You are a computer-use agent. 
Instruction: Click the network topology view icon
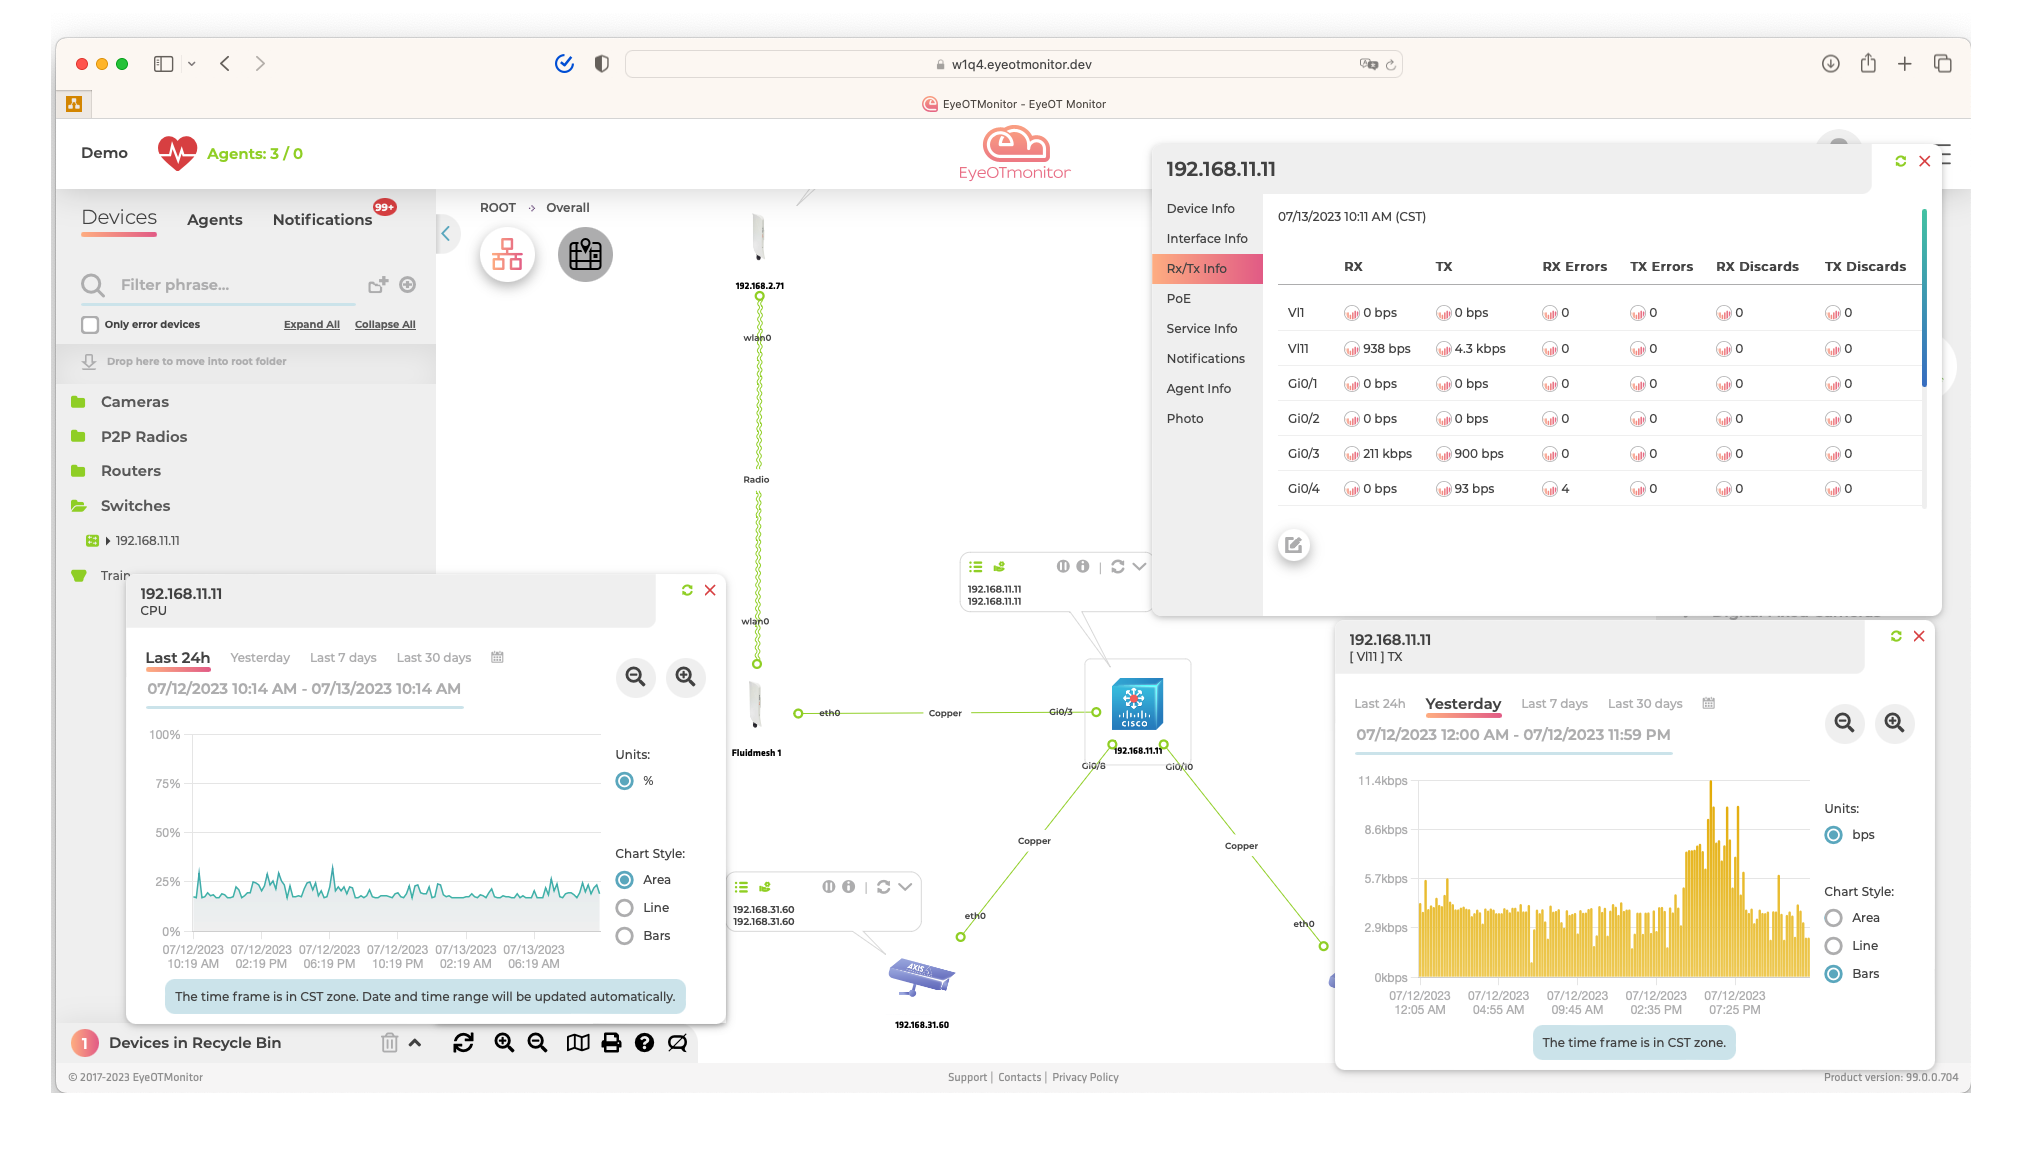click(507, 254)
